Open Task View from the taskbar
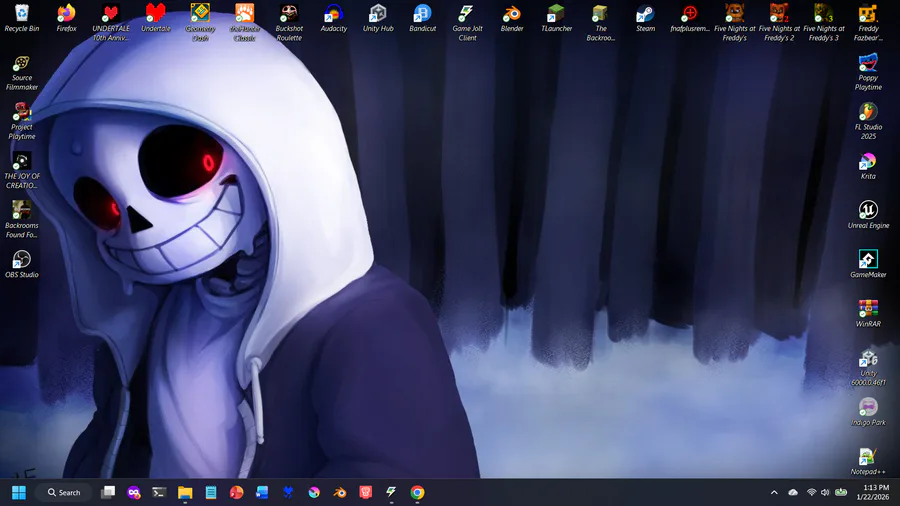The image size is (900, 506). coord(108,492)
